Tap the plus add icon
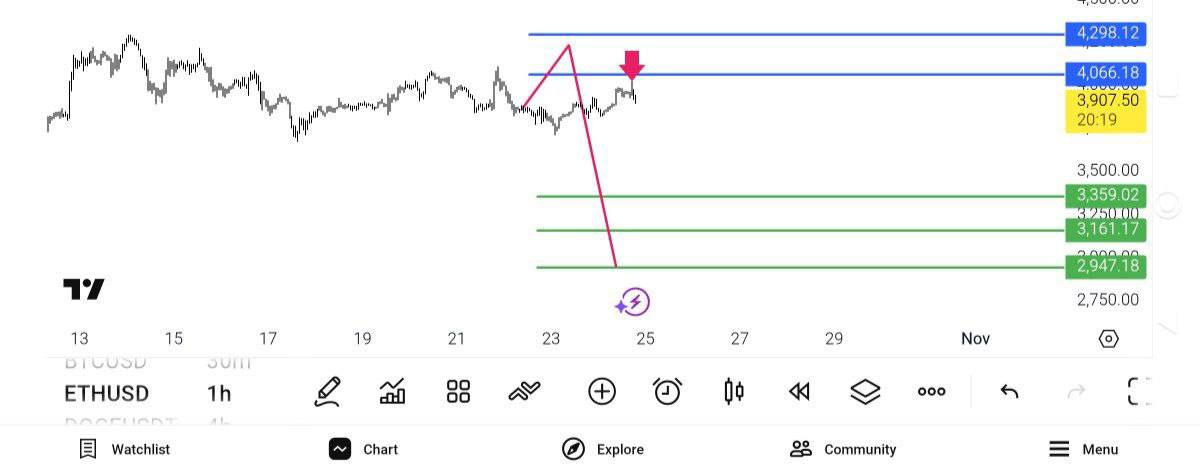The image size is (1200, 474). click(x=602, y=392)
